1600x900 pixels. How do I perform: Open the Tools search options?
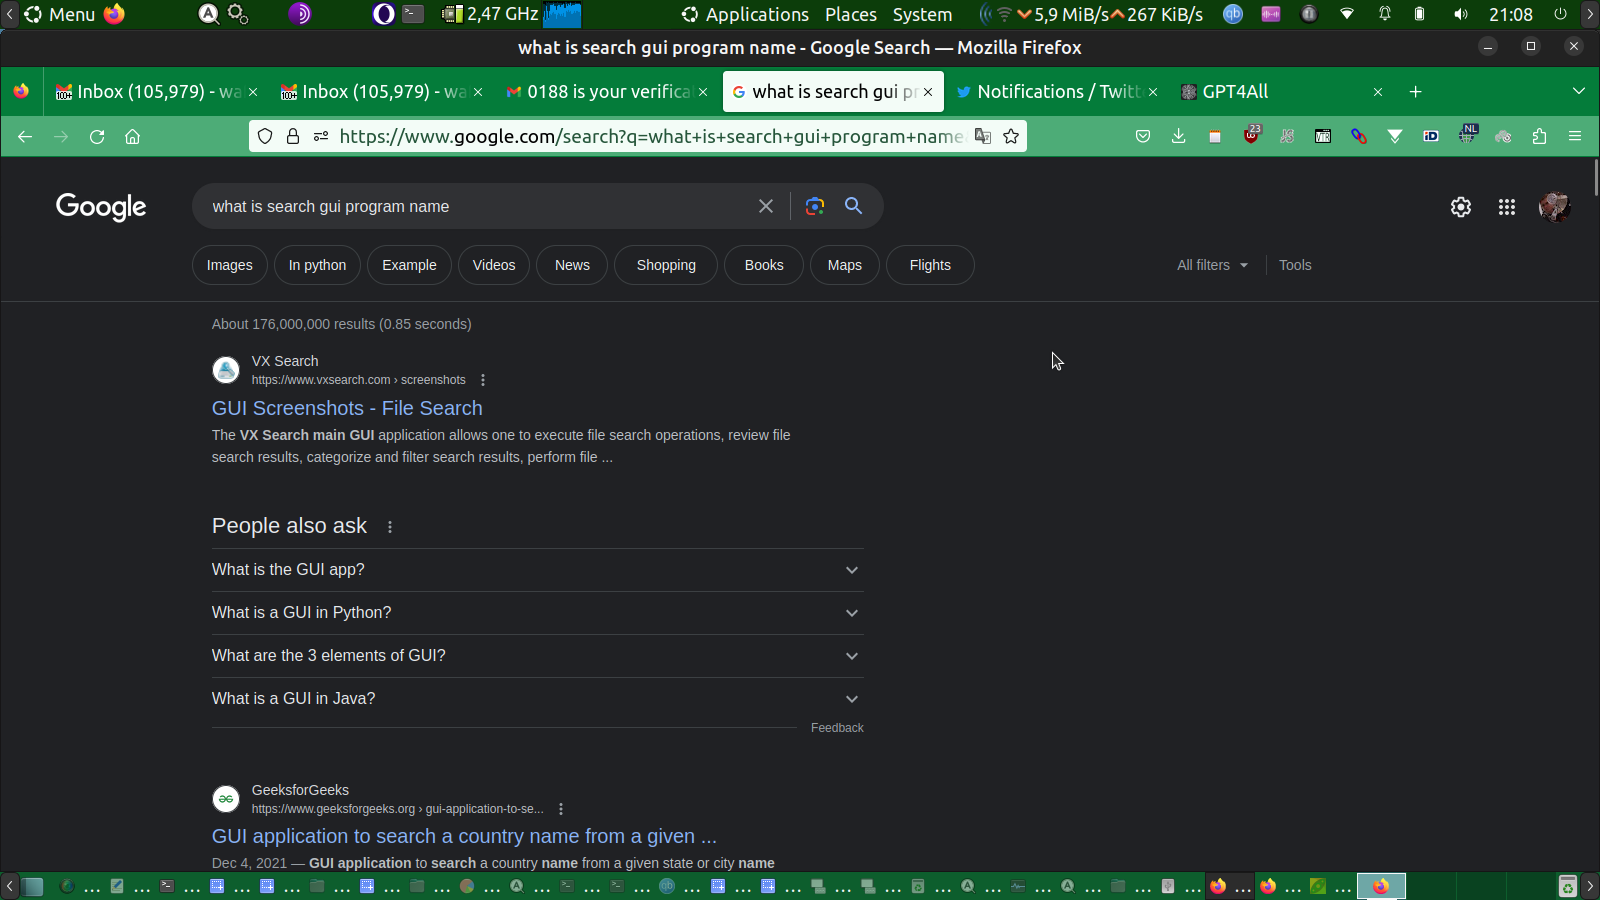[1295, 265]
